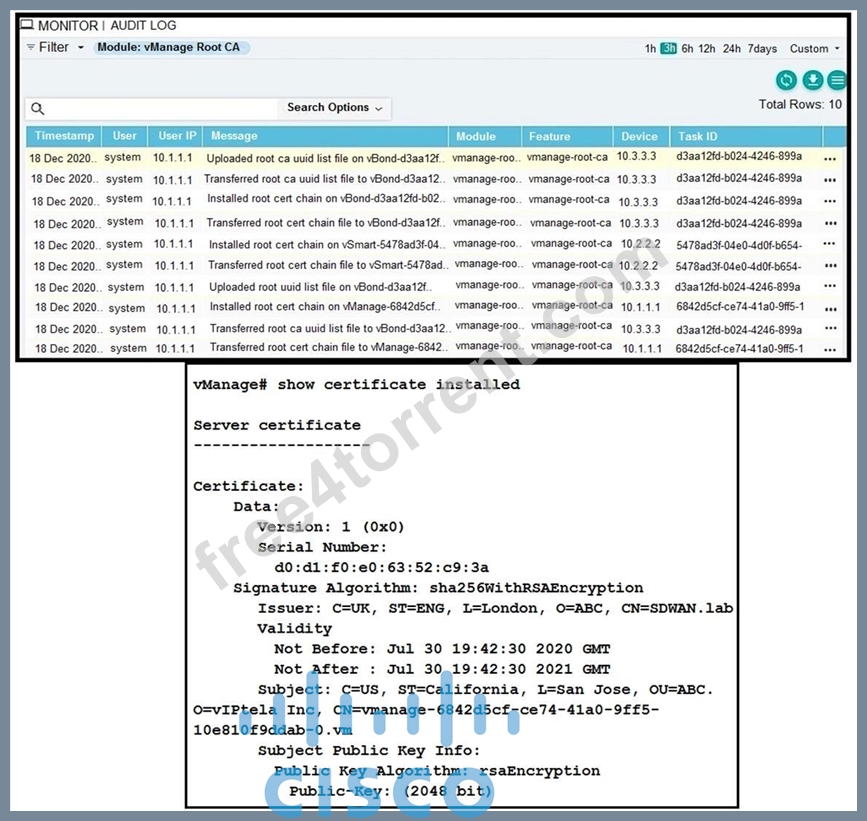Sort by the Timestamp column header
This screenshot has width=867, height=821.
pyautogui.click(x=64, y=136)
